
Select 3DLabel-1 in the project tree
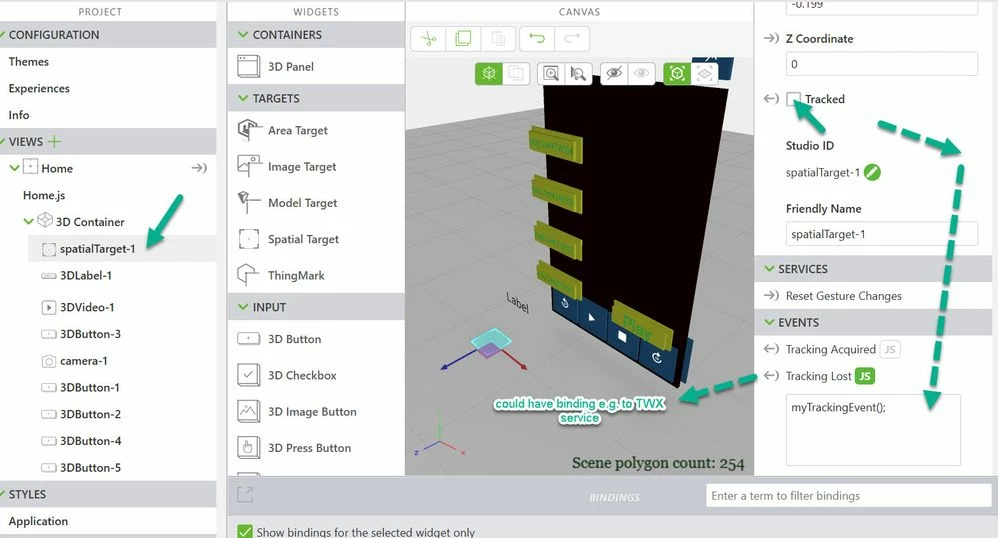click(x=86, y=276)
